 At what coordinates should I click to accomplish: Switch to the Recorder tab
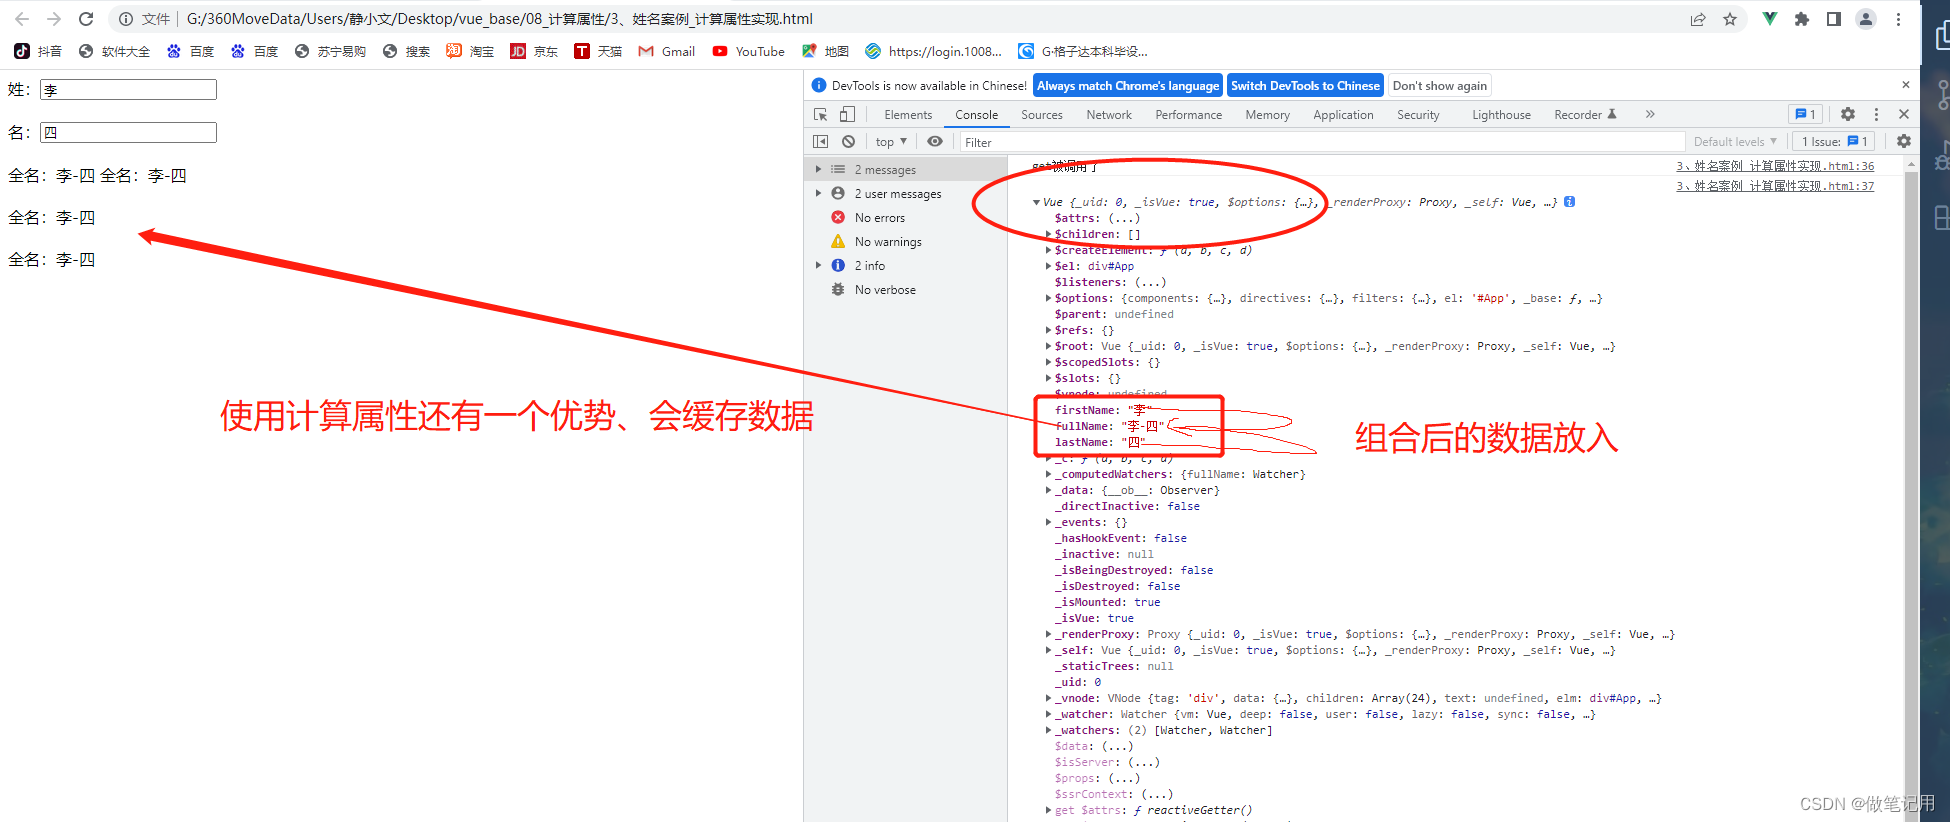pyautogui.click(x=1585, y=115)
